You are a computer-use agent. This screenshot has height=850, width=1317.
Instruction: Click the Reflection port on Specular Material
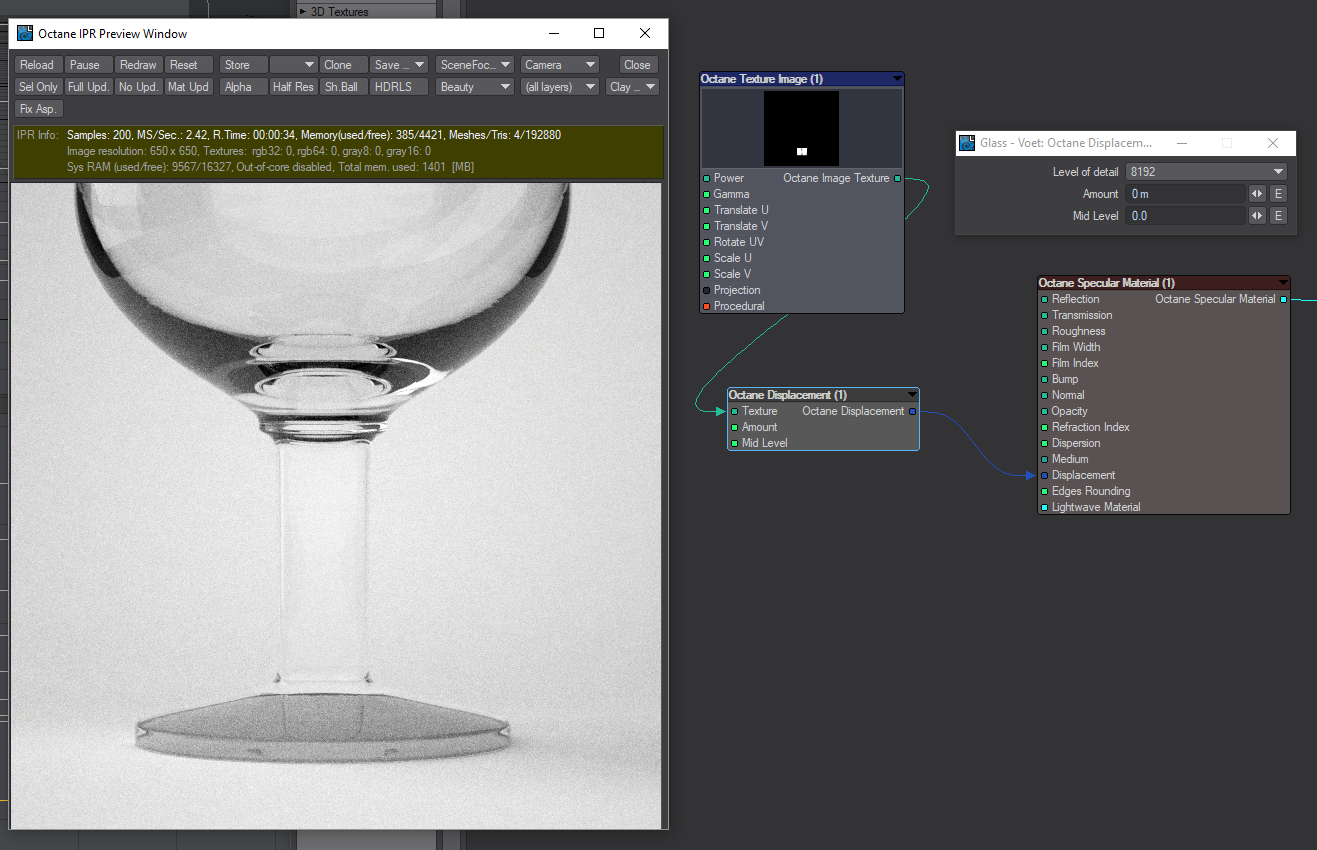pyautogui.click(x=1044, y=300)
